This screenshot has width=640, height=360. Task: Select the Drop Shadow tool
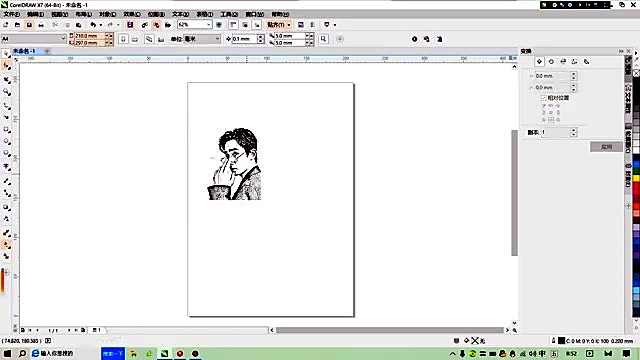click(6, 207)
